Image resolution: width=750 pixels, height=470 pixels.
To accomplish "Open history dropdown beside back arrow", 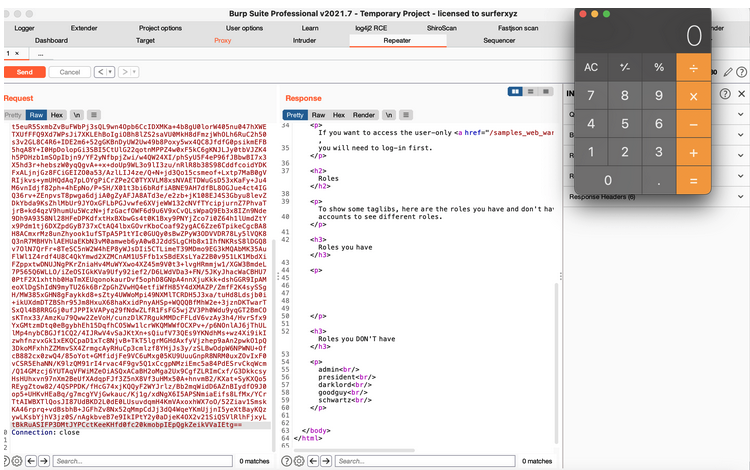I will tap(110, 72).
